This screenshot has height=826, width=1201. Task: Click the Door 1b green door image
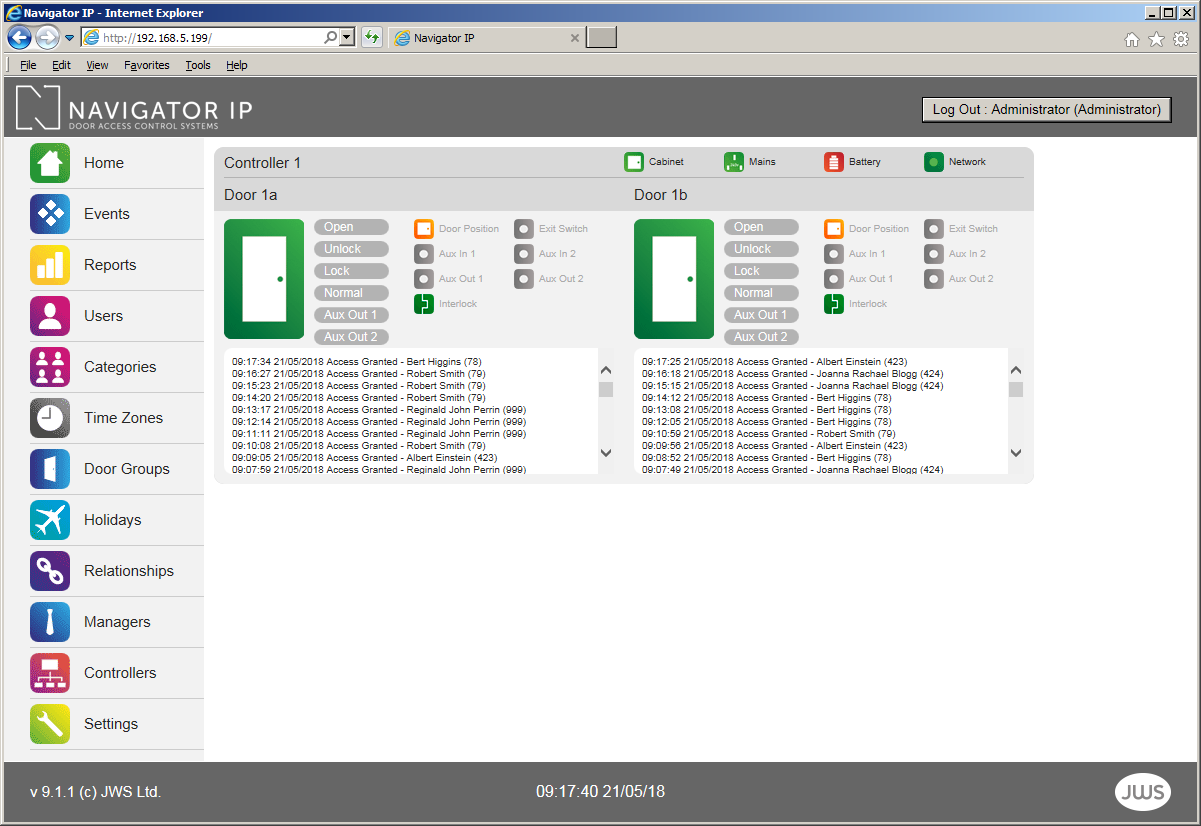674,279
